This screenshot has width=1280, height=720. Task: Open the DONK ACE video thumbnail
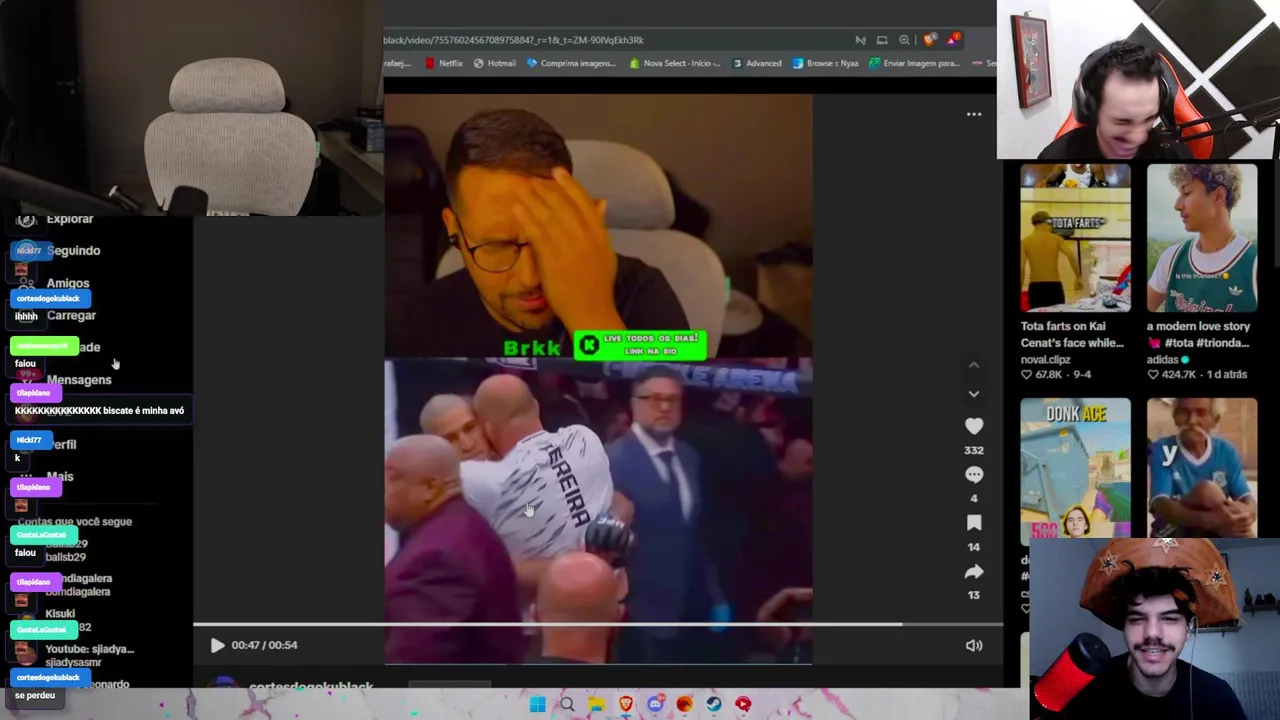1075,468
